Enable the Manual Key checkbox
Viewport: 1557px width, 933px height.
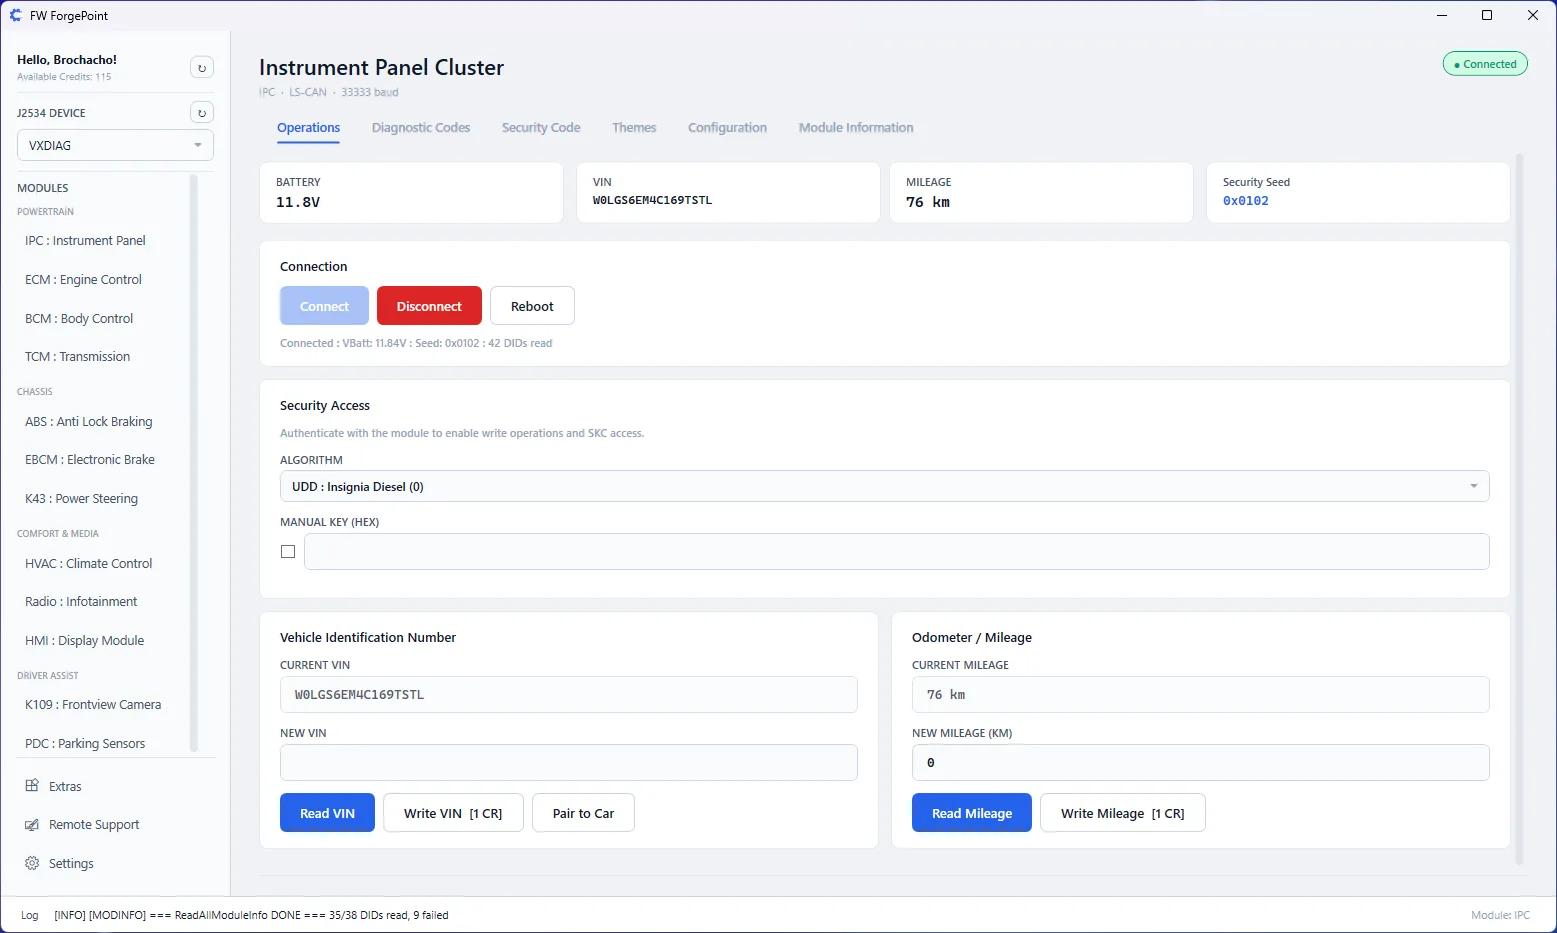click(x=288, y=552)
